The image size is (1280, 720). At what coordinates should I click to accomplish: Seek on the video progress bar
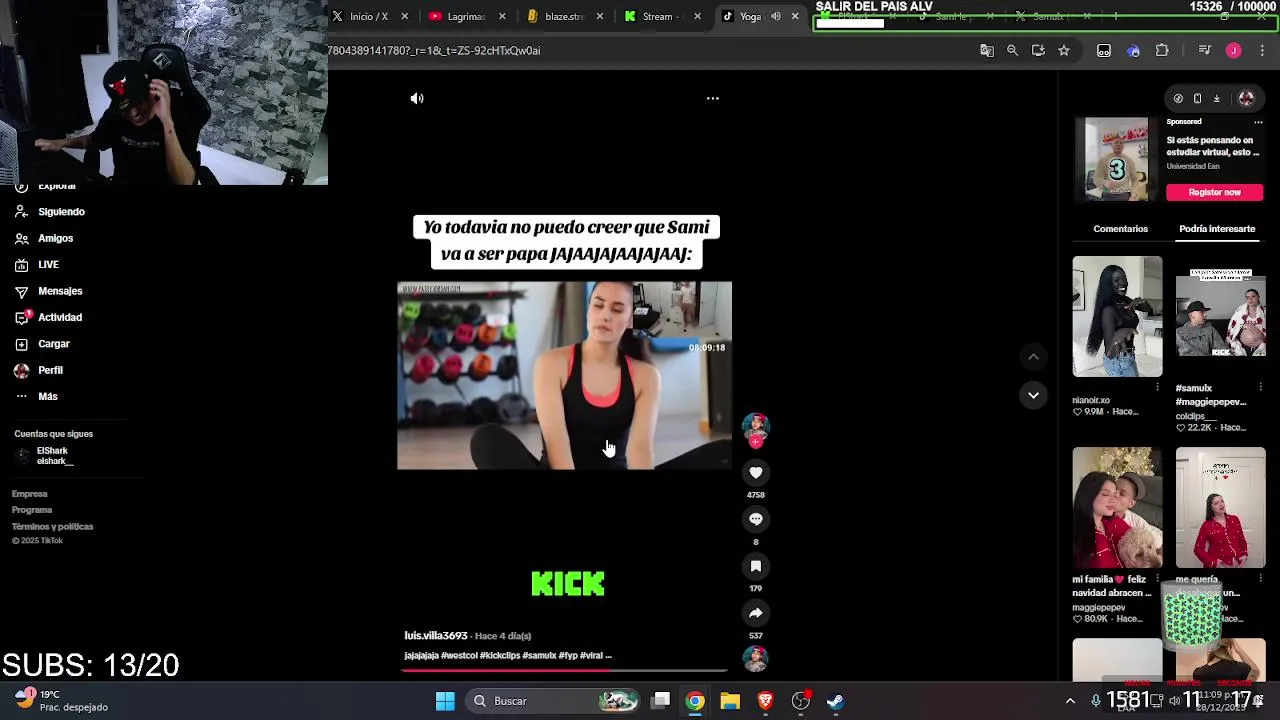pos(565,670)
